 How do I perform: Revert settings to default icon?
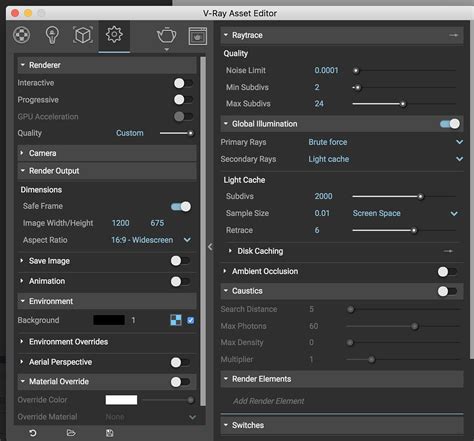pyautogui.click(x=33, y=433)
